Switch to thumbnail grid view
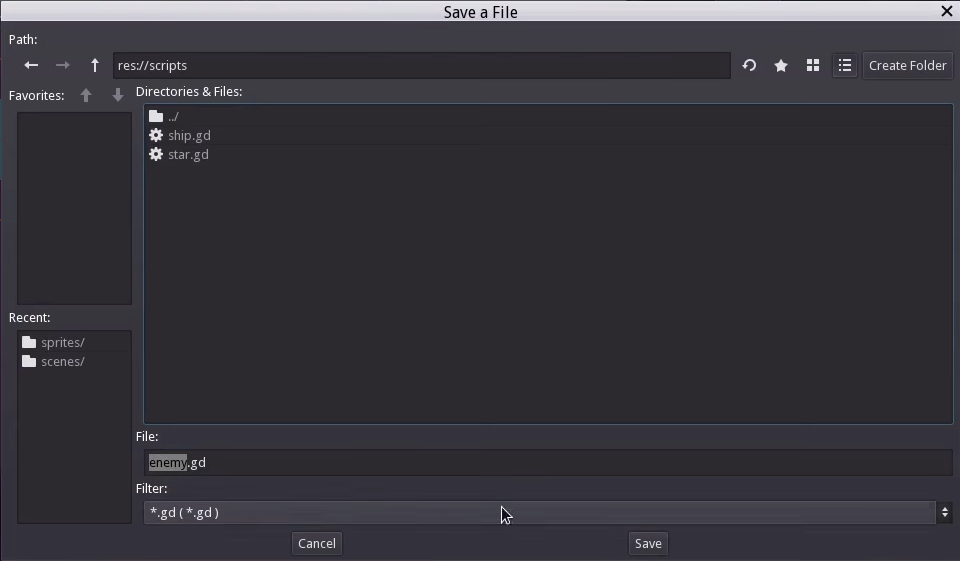 point(812,66)
